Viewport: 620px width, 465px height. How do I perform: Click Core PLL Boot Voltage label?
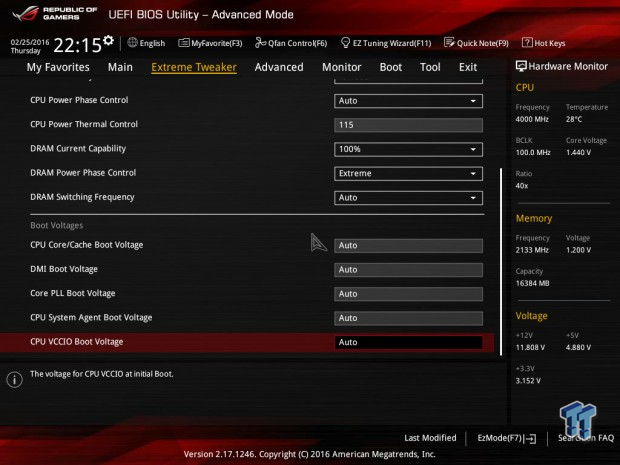click(73, 293)
